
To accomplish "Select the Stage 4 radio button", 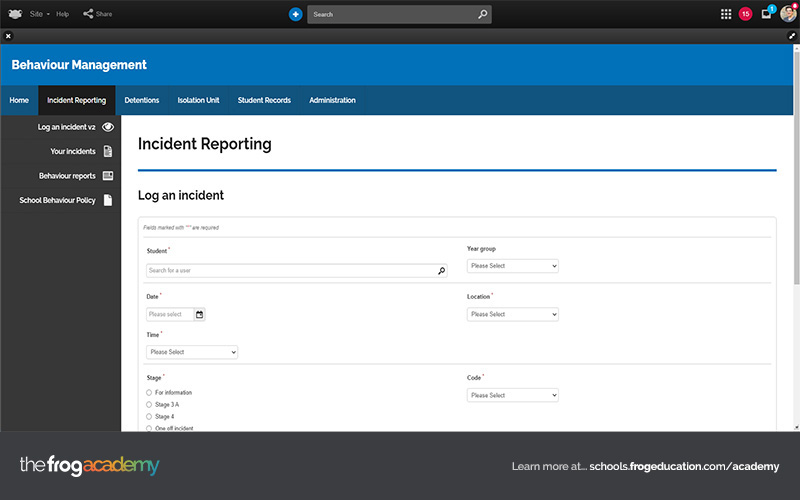I will tap(149, 417).
